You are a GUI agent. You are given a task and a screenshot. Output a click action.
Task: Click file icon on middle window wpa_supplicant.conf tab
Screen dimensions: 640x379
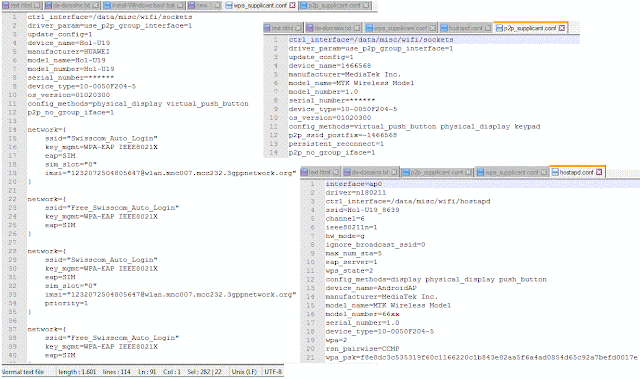point(369,28)
